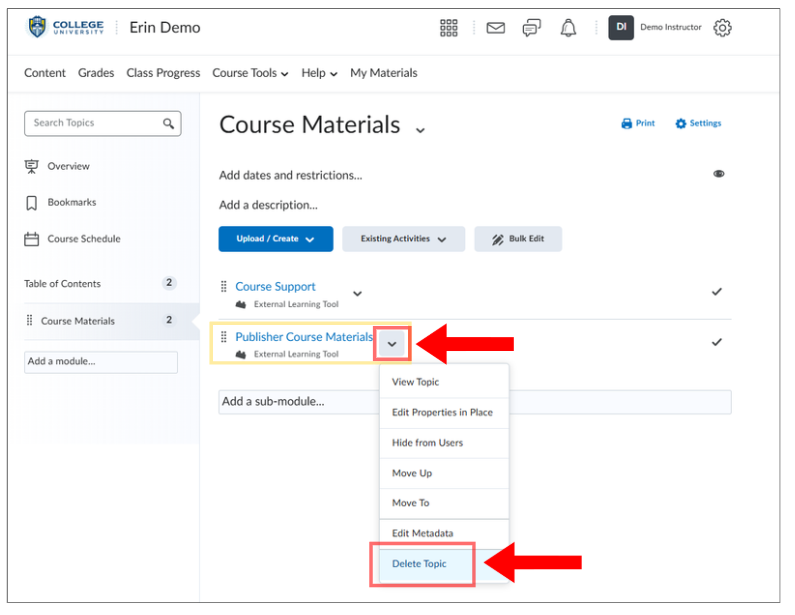Open the message alerts envelope icon

pos(495,28)
